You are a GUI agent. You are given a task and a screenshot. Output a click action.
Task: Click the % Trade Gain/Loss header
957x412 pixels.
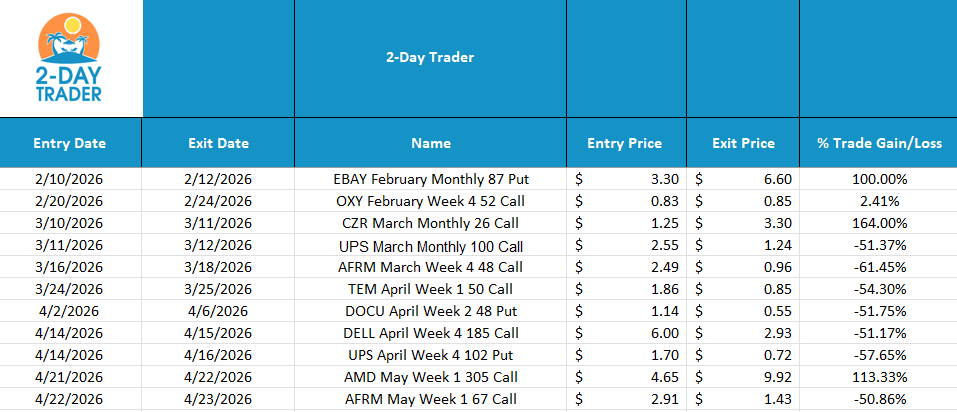pyautogui.click(x=879, y=143)
